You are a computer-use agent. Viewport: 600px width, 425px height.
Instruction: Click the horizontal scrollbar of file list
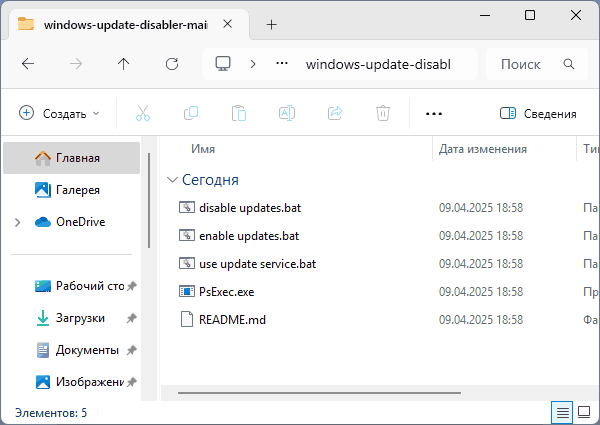click(319, 392)
